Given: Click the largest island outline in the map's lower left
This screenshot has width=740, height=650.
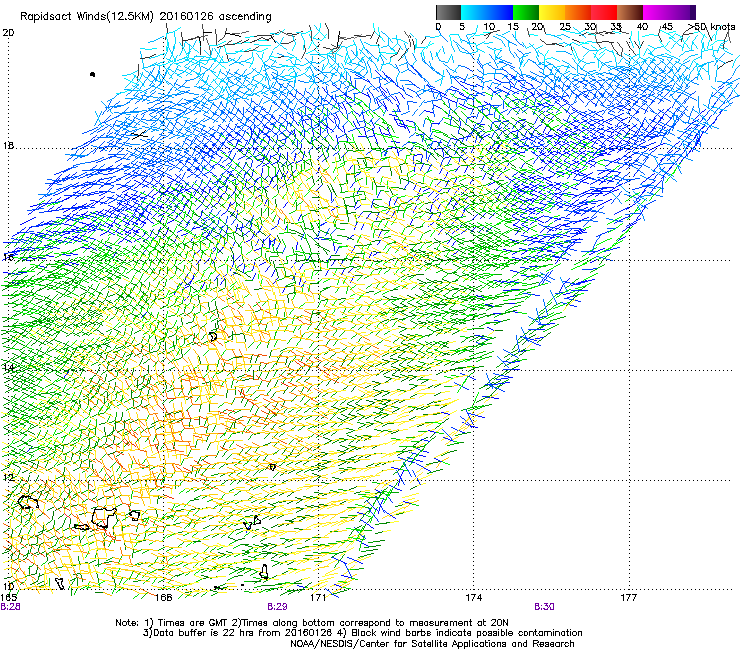Looking at the screenshot, I should click(104, 518).
